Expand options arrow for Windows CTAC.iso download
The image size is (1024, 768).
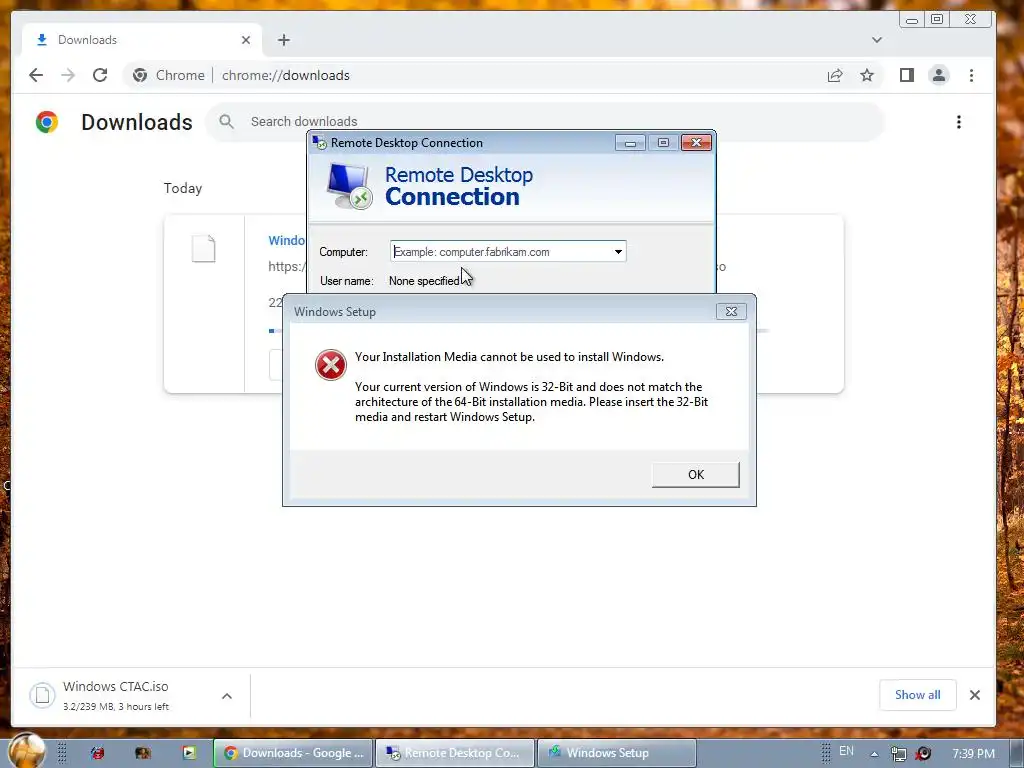click(x=227, y=696)
